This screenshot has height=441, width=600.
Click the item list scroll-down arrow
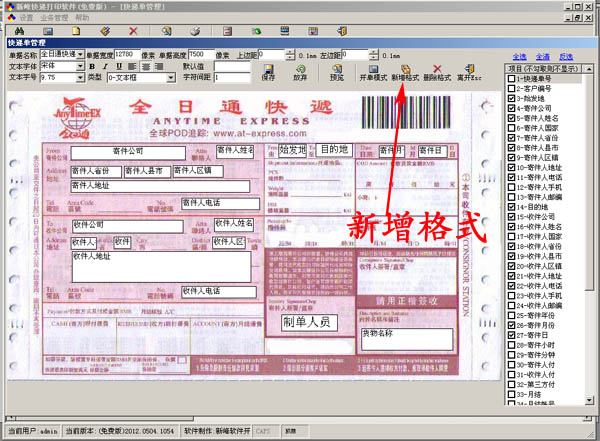589,400
